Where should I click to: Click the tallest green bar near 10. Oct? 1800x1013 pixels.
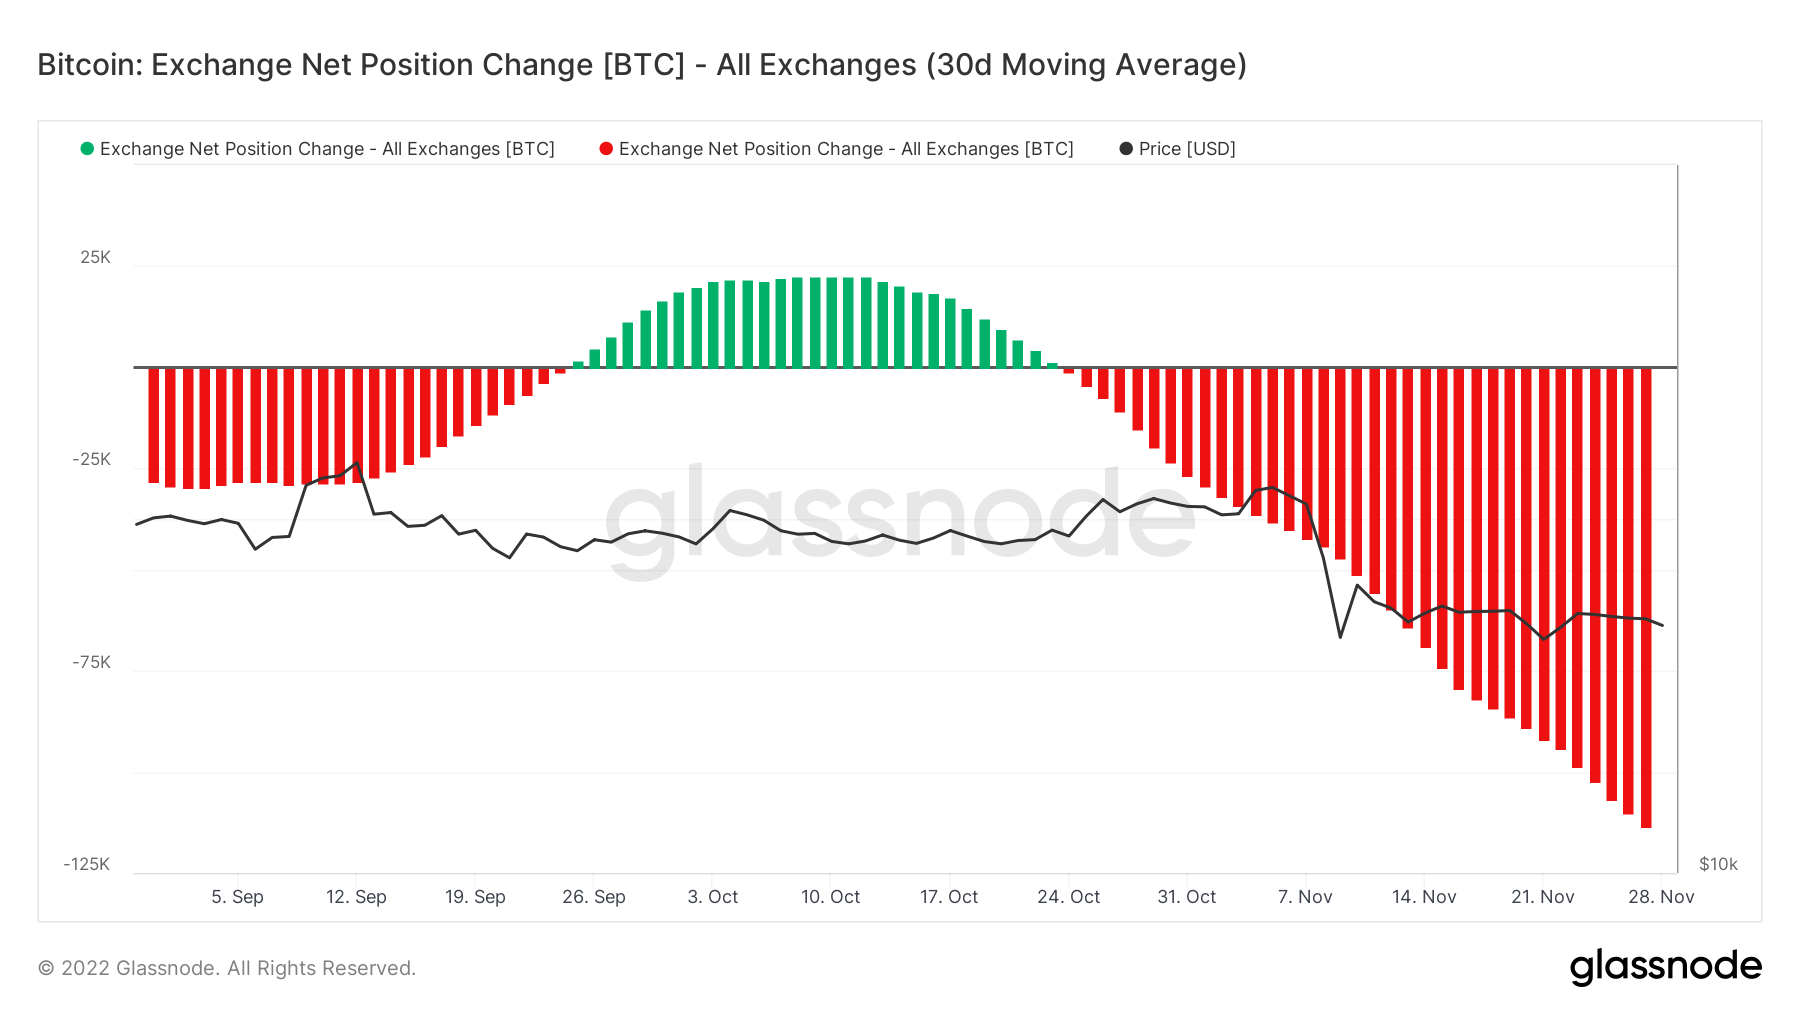831,322
